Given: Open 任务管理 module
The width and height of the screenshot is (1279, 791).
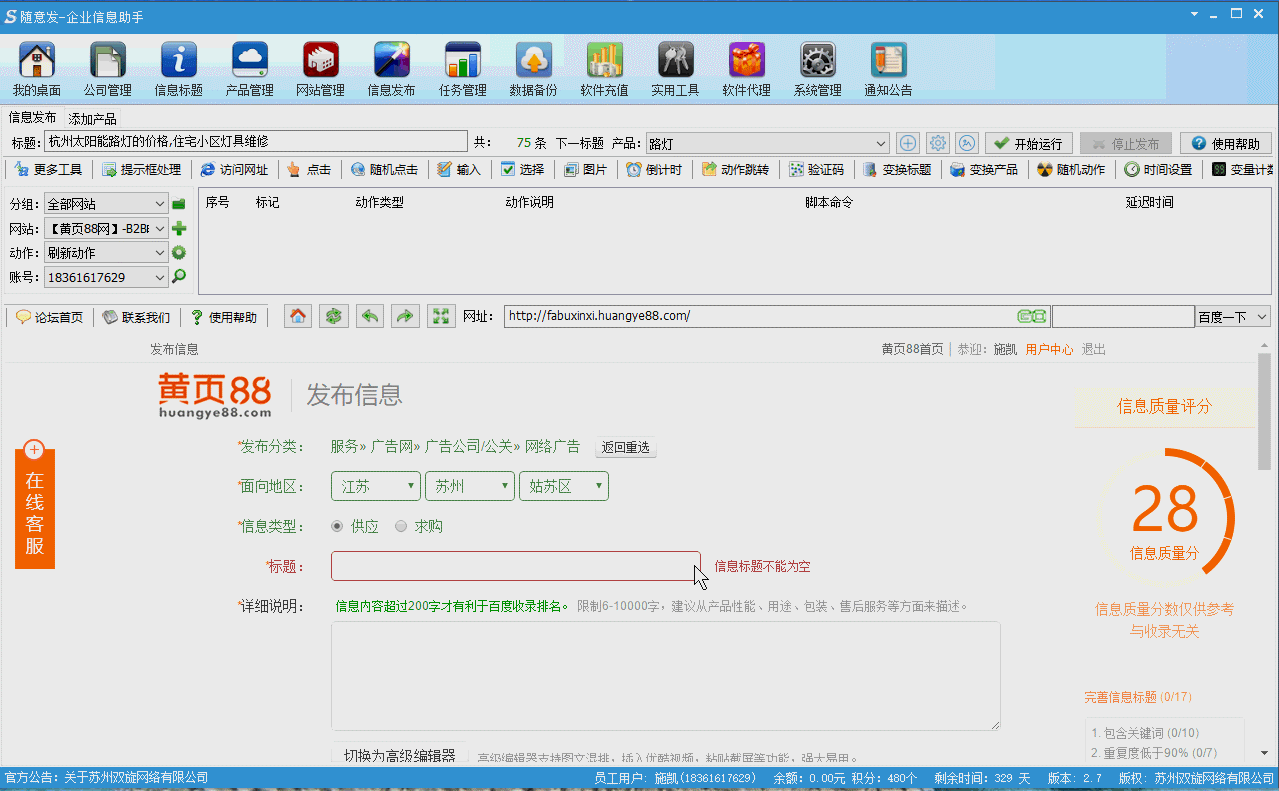Looking at the screenshot, I should point(463,69).
